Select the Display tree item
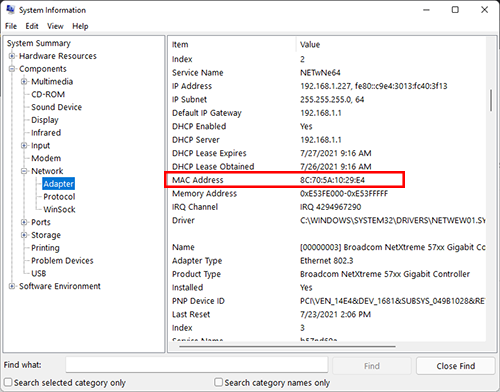The height and width of the screenshot is (392, 500). pyautogui.click(x=45, y=120)
